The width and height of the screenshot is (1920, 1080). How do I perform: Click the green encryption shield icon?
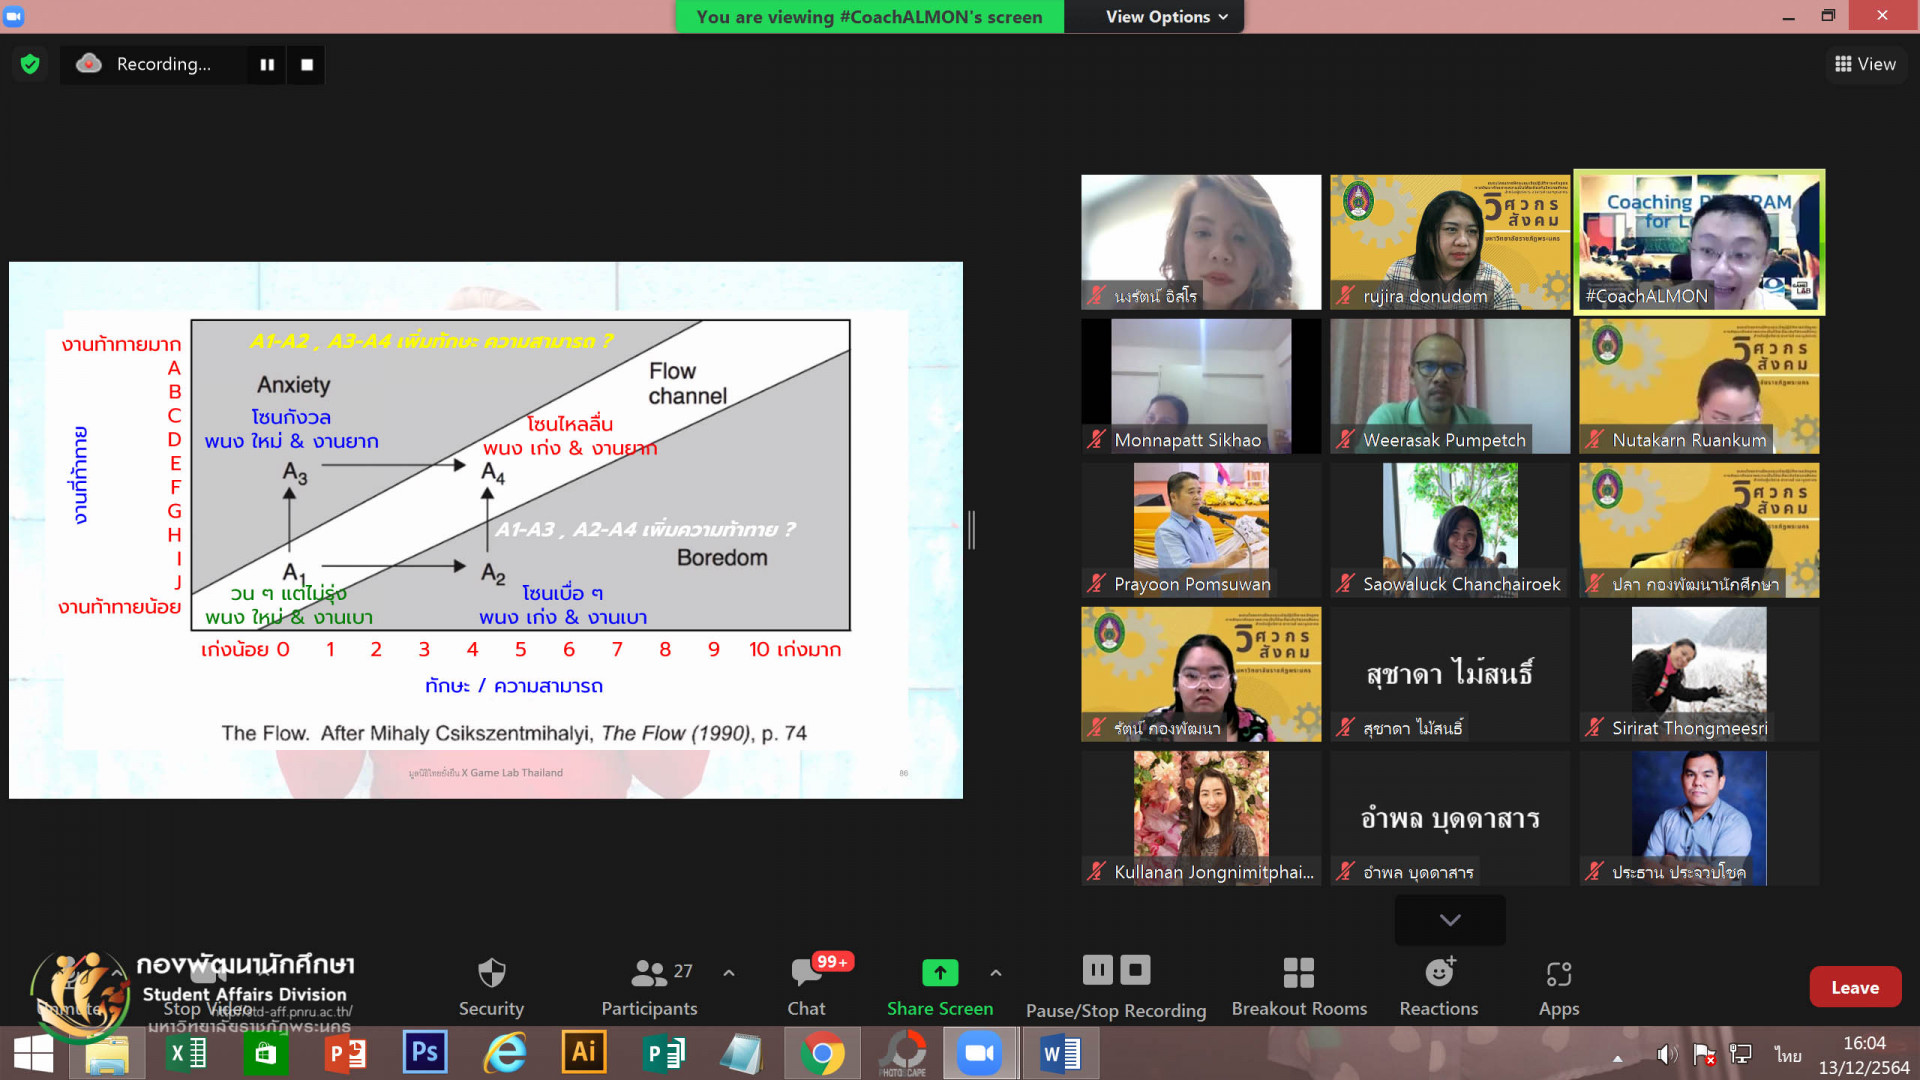point(30,64)
